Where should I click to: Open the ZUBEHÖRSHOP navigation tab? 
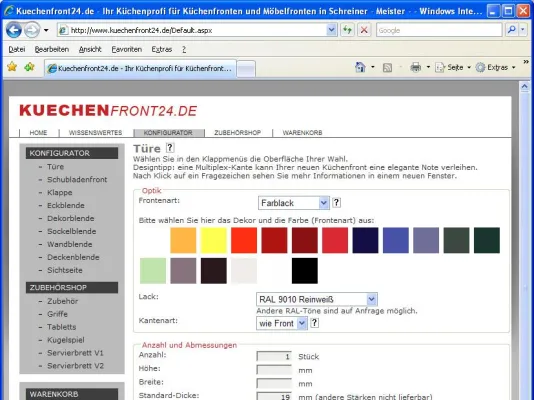237,133
